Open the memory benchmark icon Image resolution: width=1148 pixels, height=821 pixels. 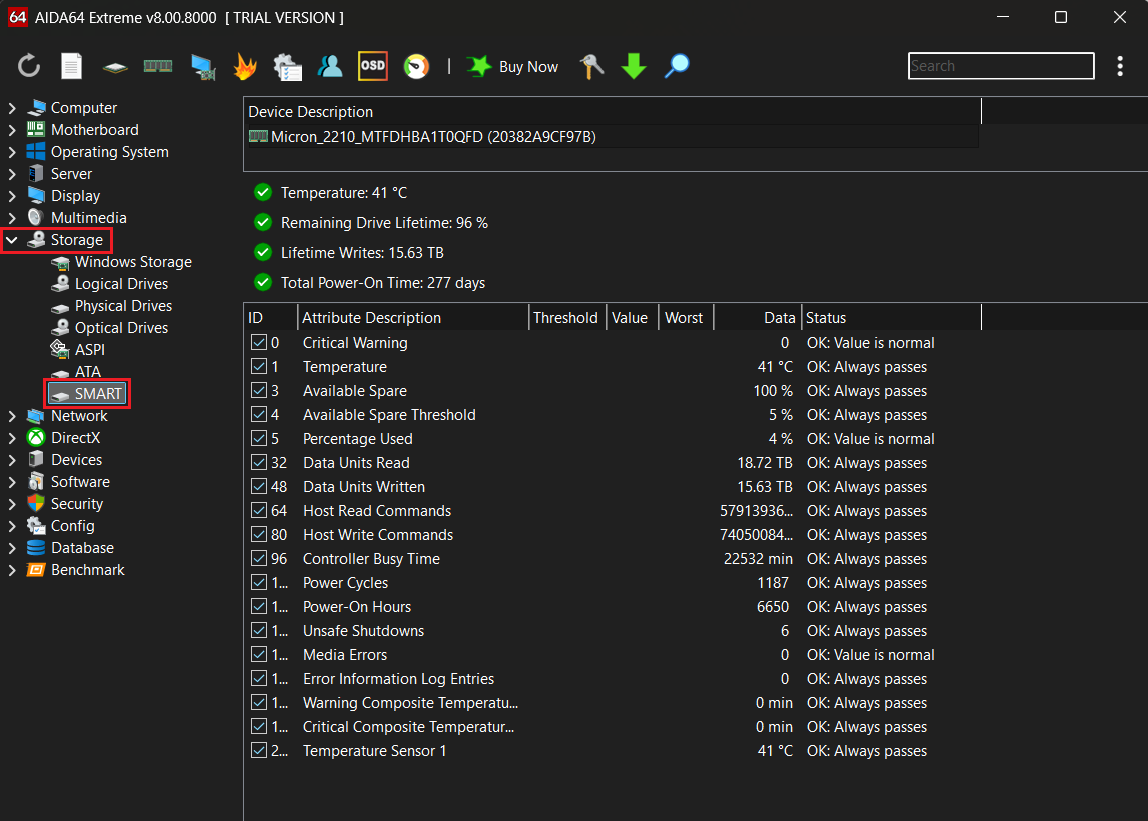click(157, 66)
